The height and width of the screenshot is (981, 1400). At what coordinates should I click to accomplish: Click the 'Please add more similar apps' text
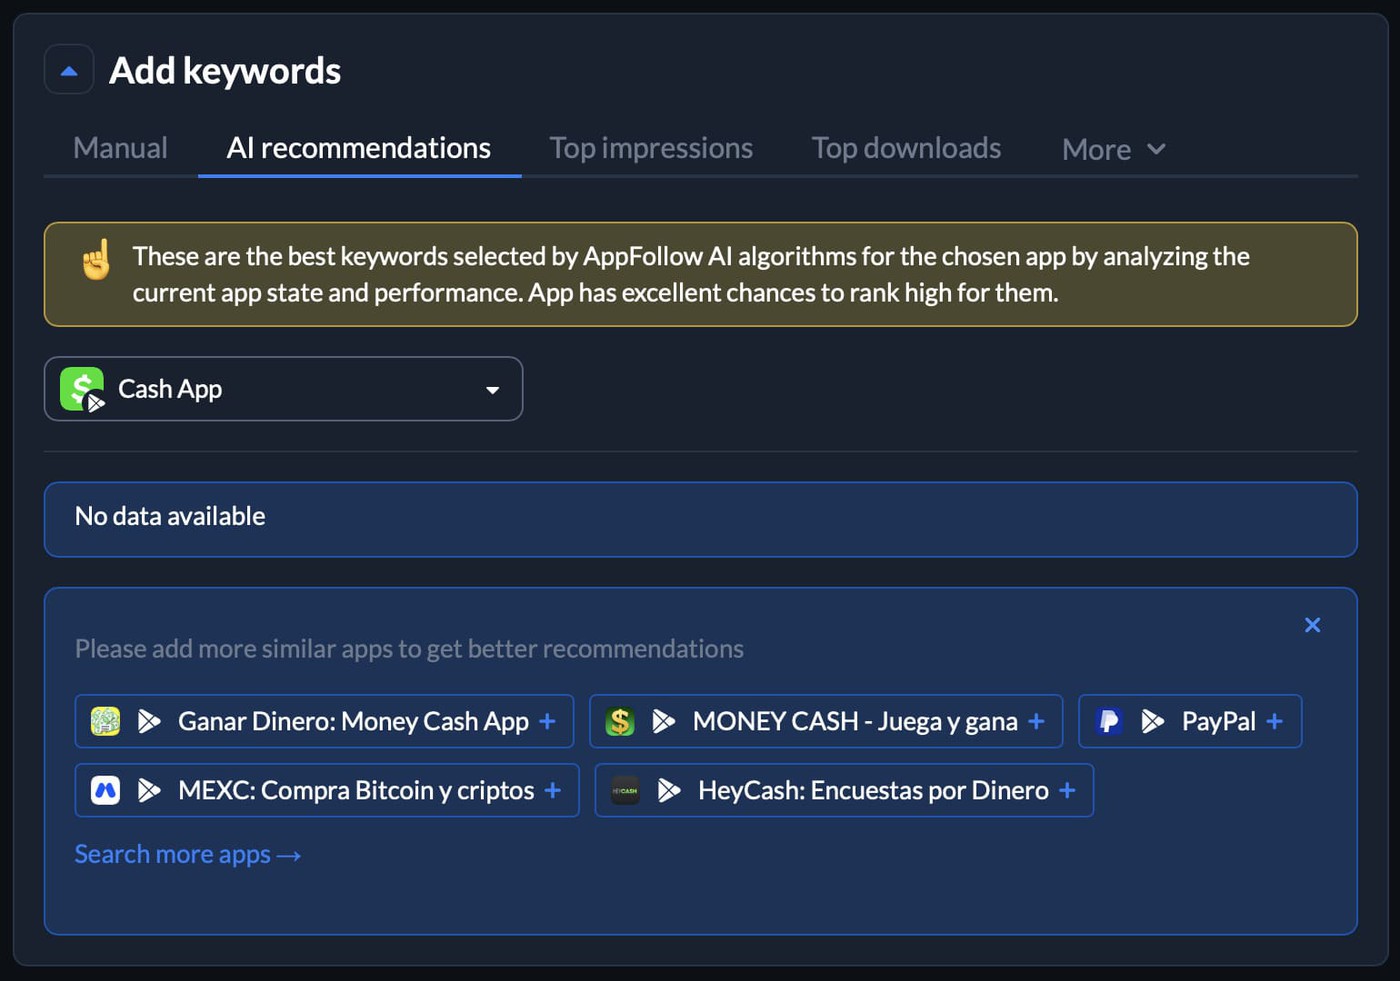409,649
